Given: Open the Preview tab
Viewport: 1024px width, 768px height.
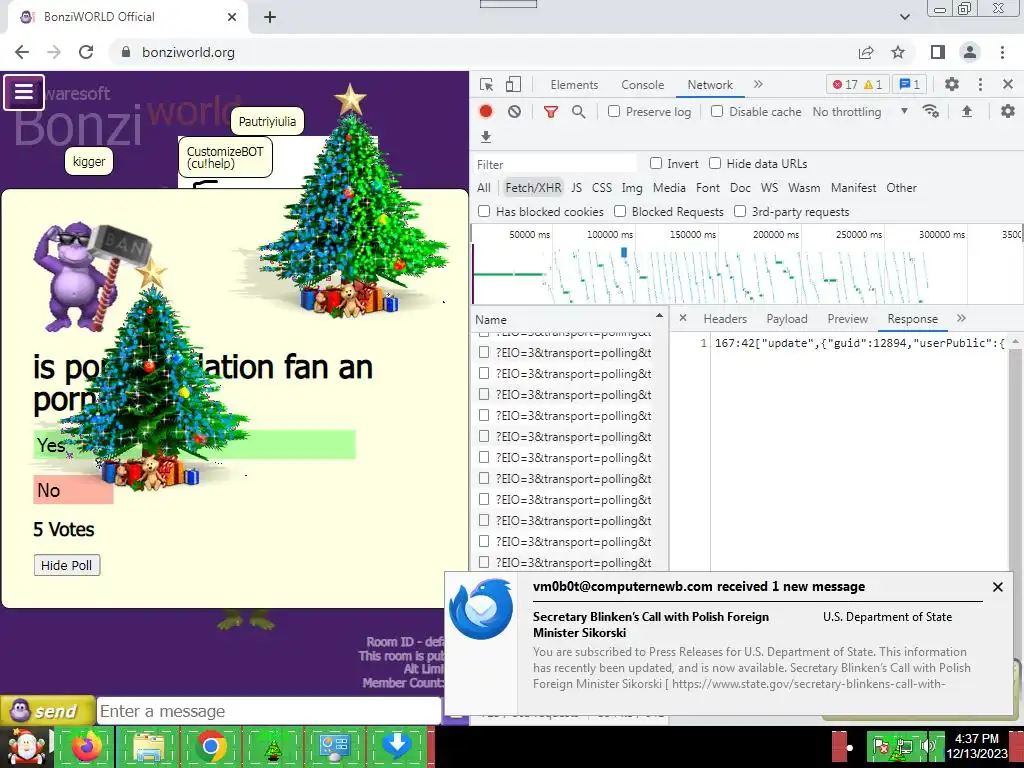Looking at the screenshot, I should click(x=848, y=319).
